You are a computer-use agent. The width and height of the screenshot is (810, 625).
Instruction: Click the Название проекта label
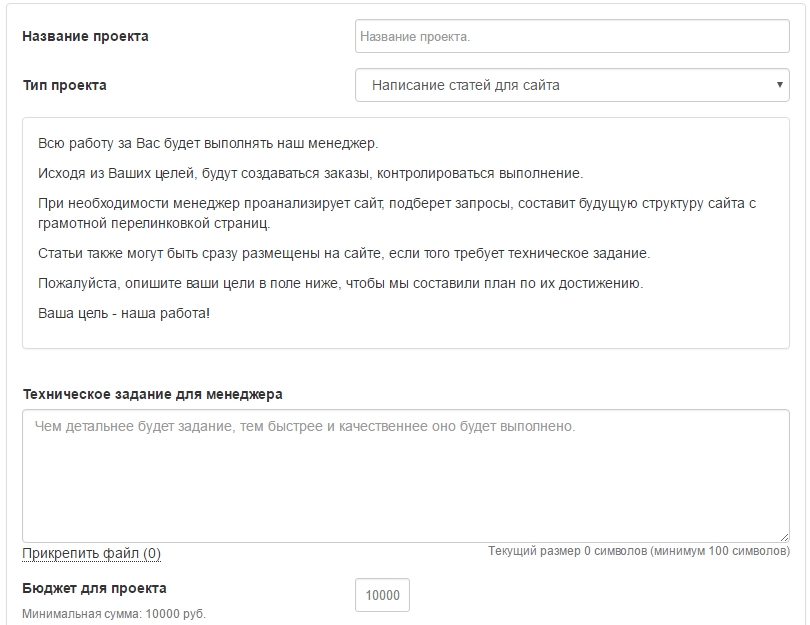[x=85, y=36]
